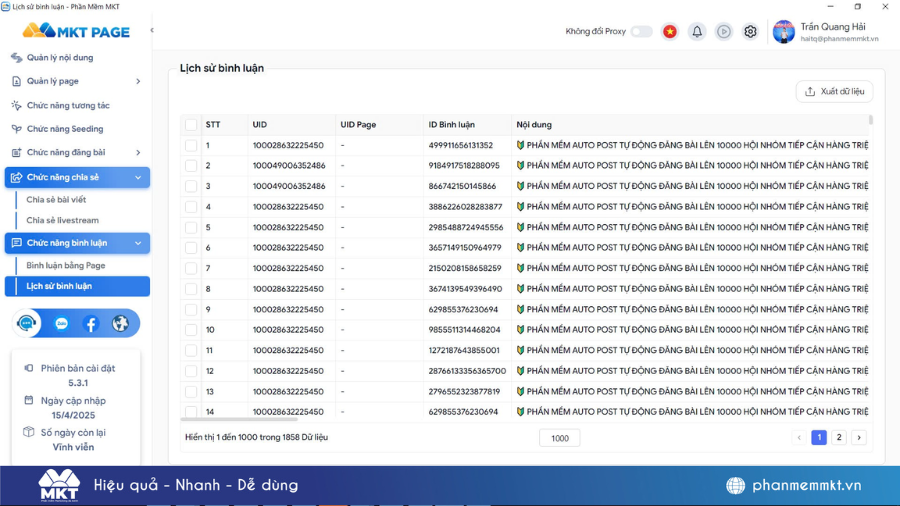Click the Chức năng bình luận comment icon
Screen dimensions: 900x506
(17, 243)
